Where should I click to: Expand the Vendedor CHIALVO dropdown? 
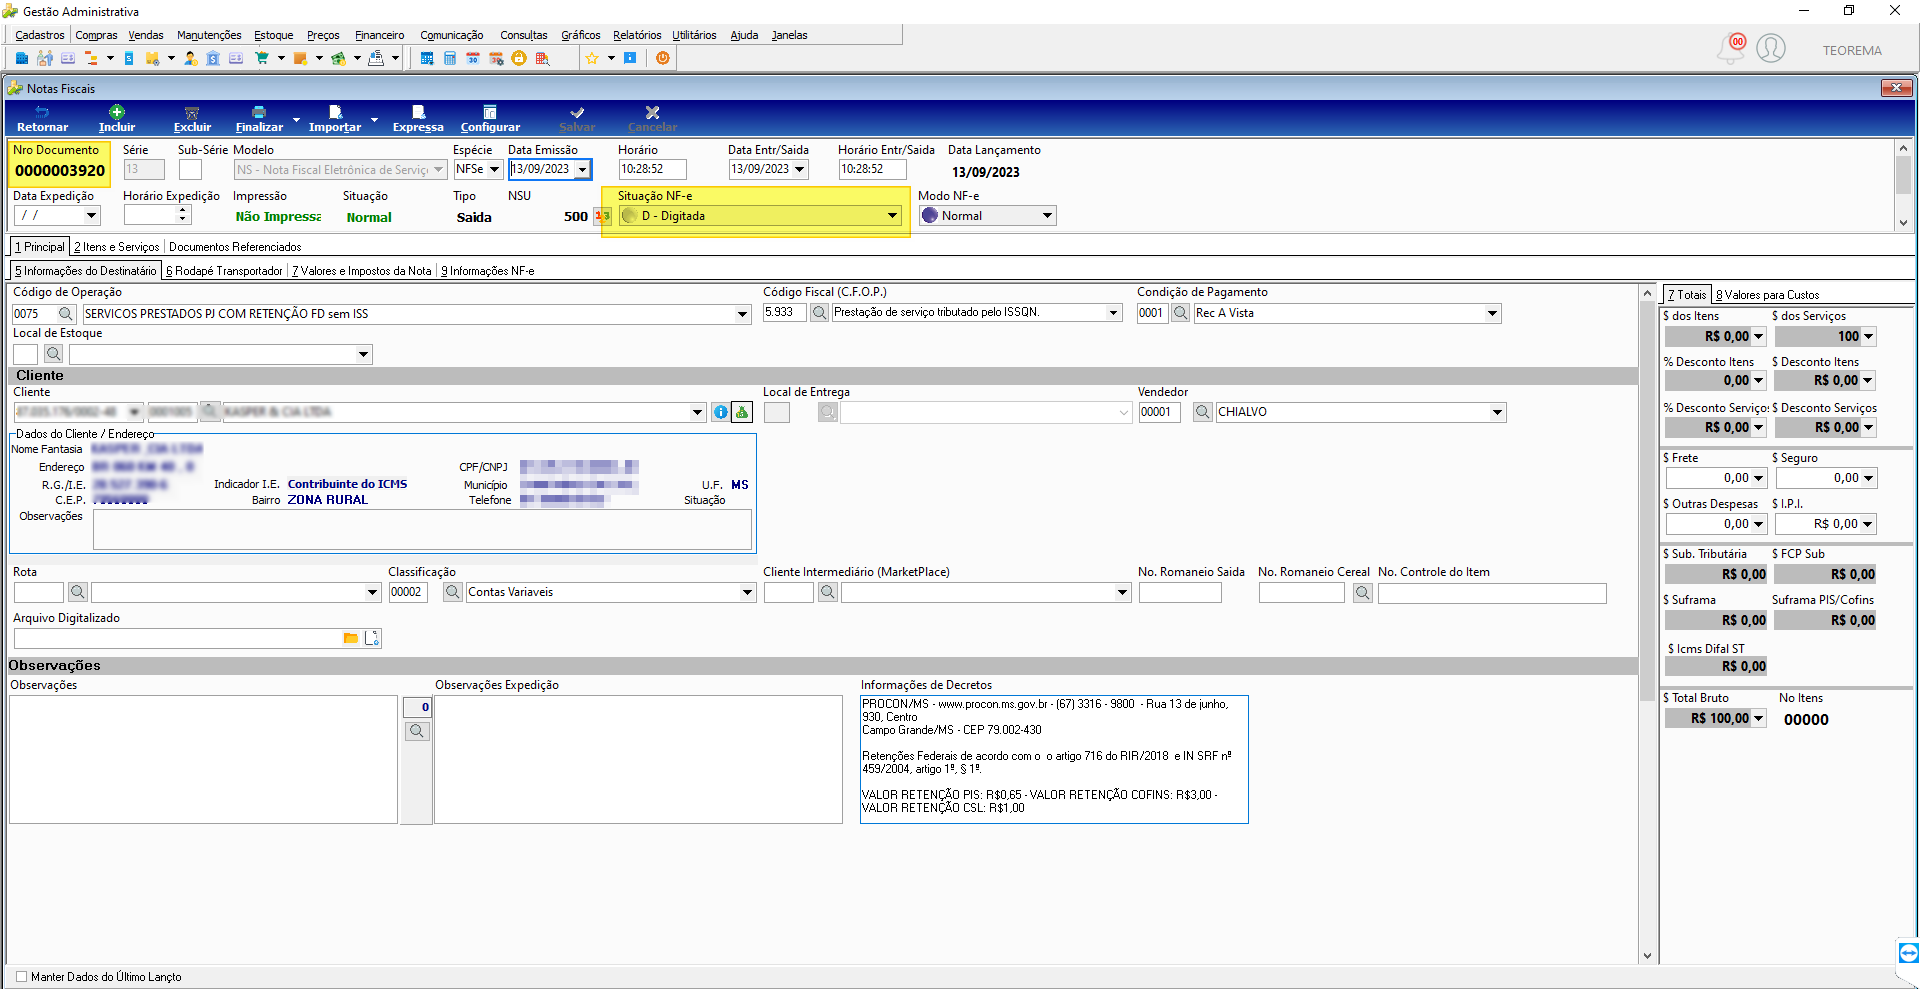1497,412
